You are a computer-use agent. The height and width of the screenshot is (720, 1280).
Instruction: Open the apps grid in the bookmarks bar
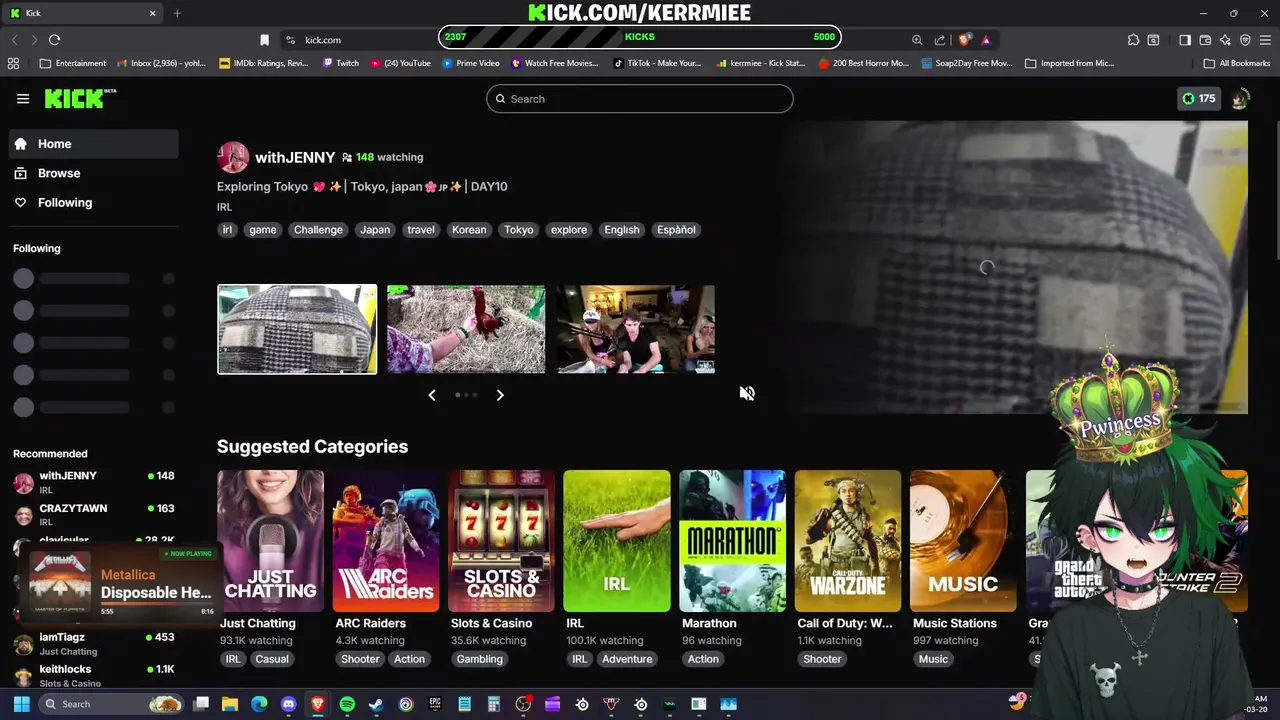(13, 63)
